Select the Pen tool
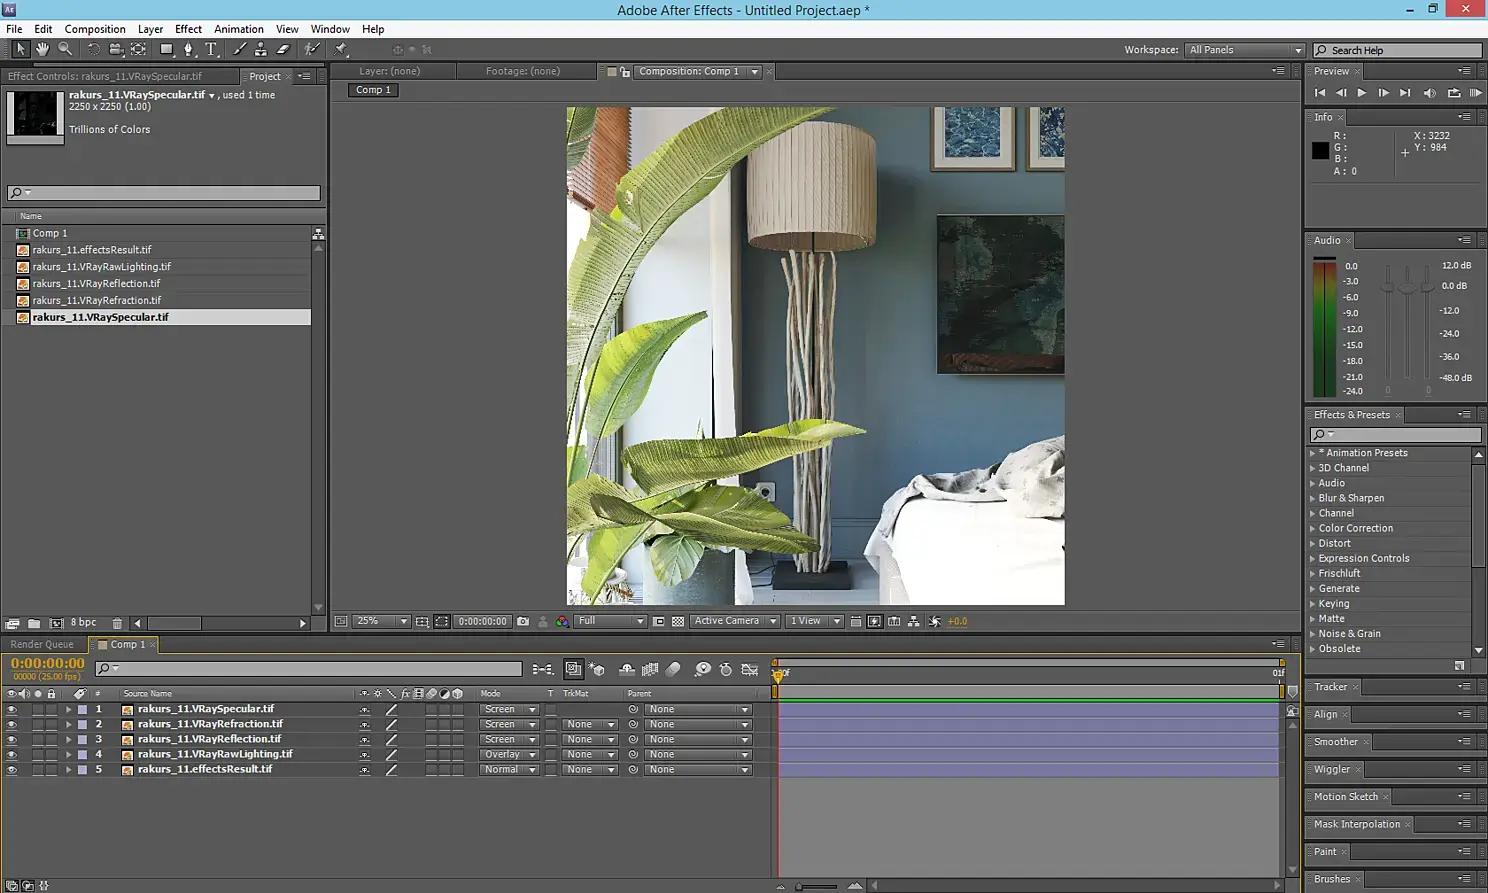1488x893 pixels. coord(189,49)
